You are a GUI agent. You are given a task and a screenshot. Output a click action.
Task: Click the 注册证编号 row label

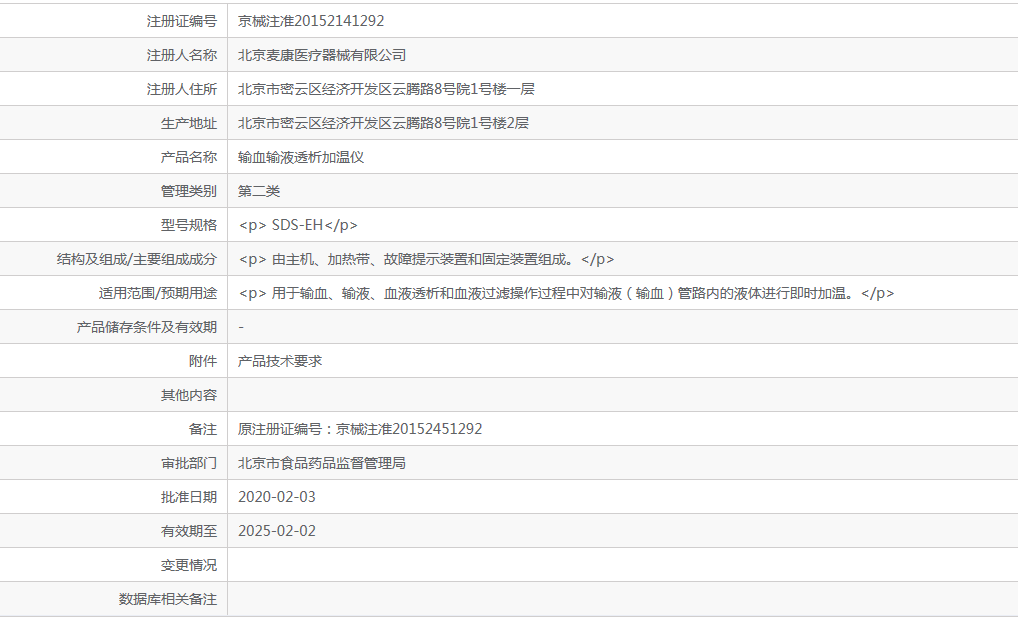pyautogui.click(x=182, y=21)
